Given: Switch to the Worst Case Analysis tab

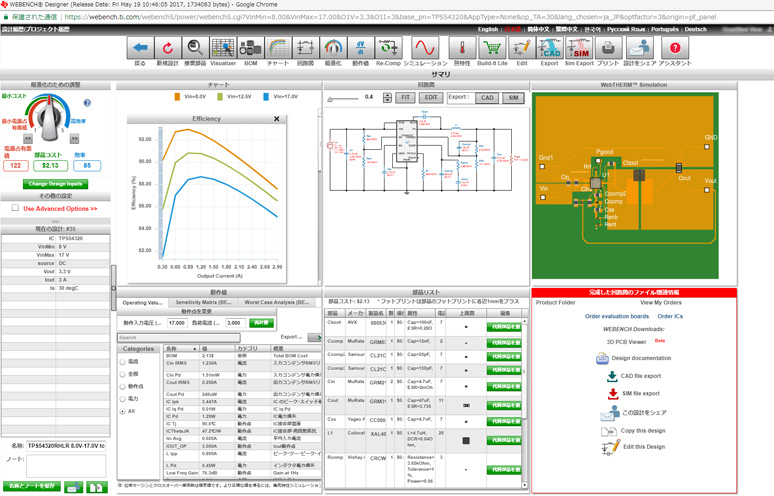Looking at the screenshot, I should point(276,303).
